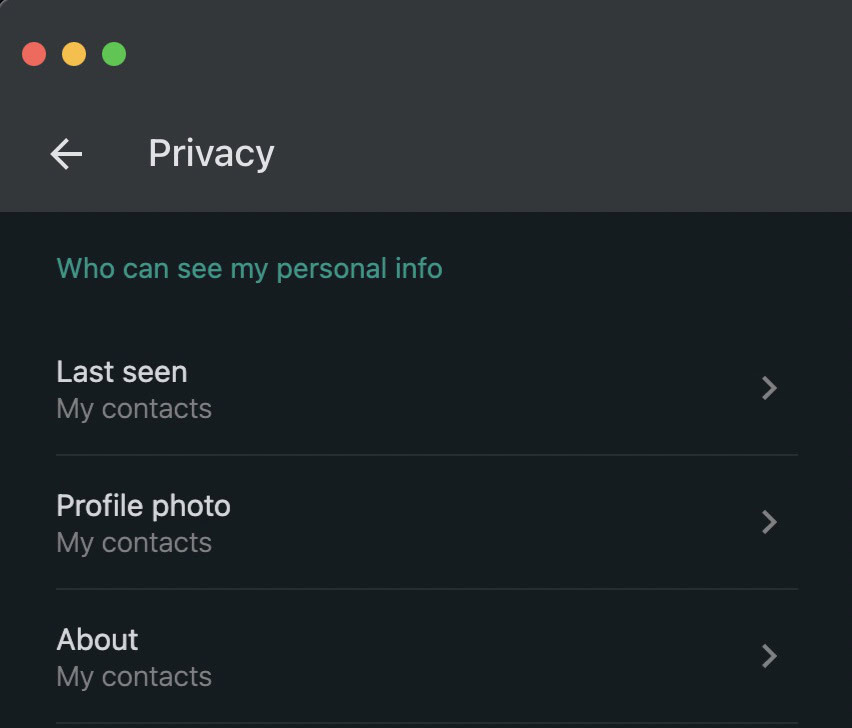Go back using the left arrow icon

pos(66,153)
